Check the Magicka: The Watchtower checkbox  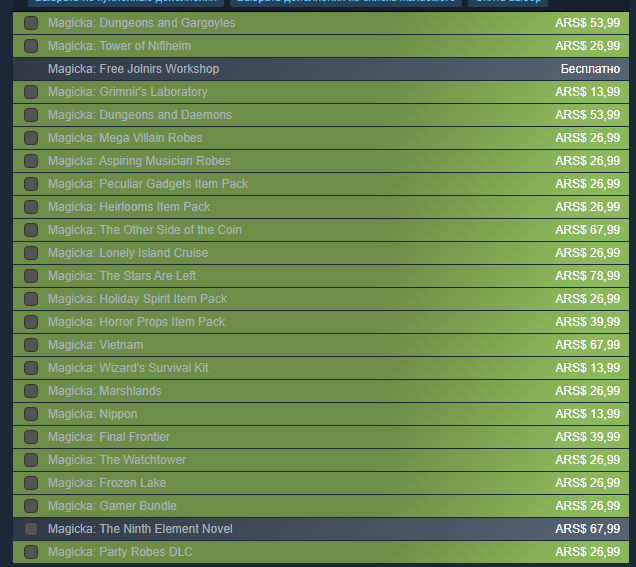click(x=31, y=460)
